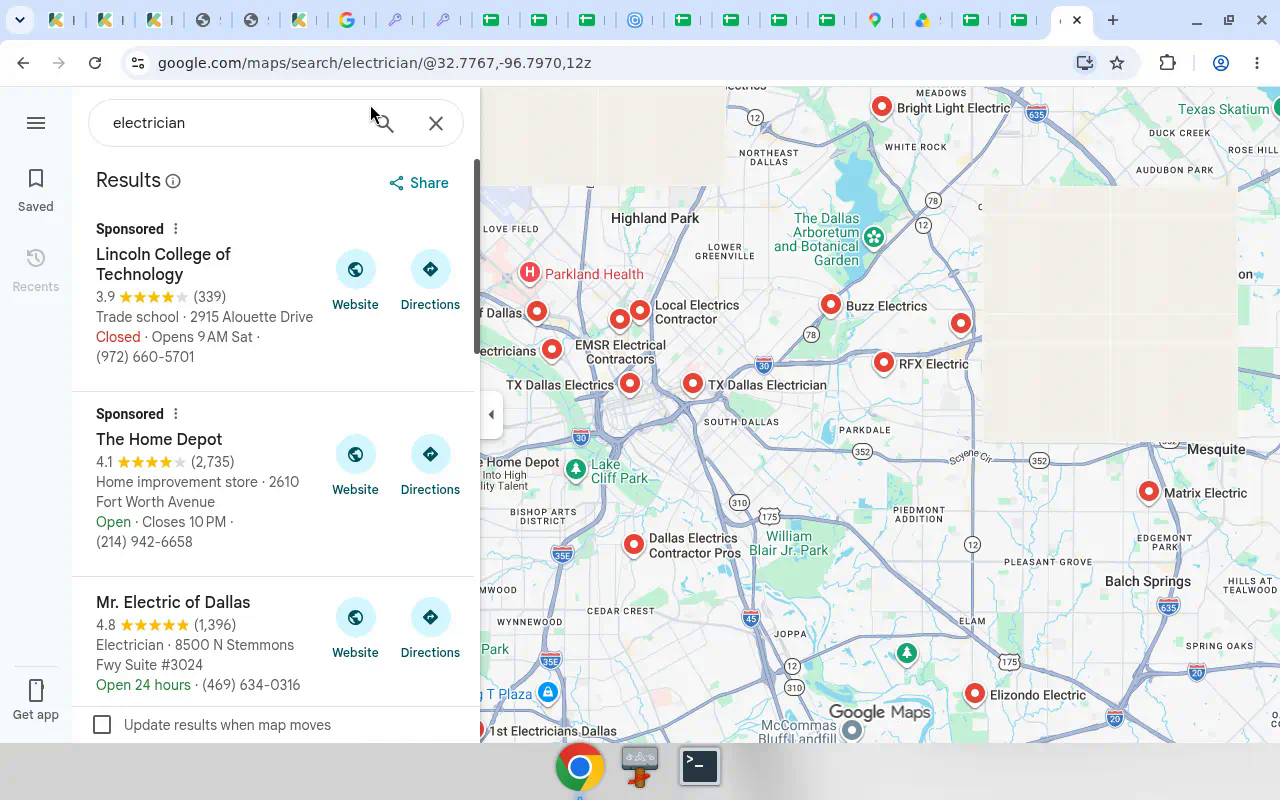Select the Matrix Electric map pin
1280x800 pixels.
[x=1149, y=491]
